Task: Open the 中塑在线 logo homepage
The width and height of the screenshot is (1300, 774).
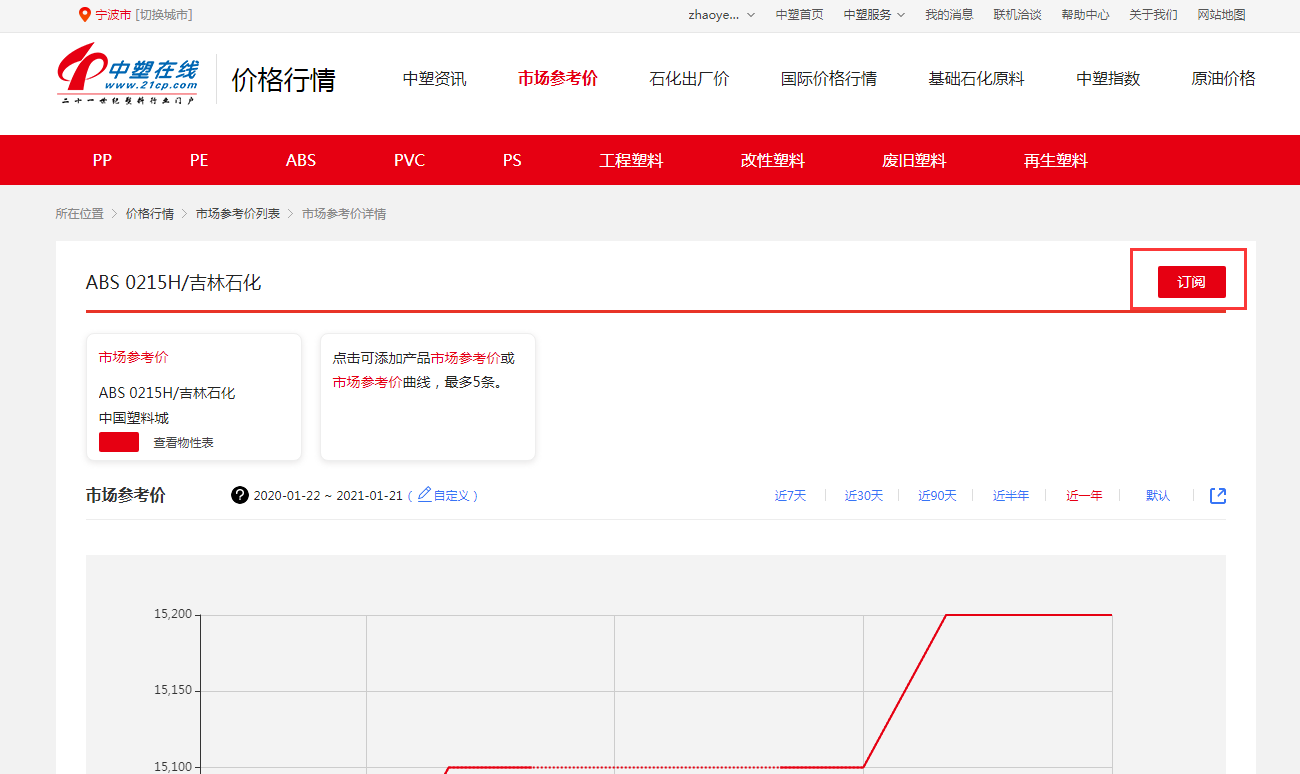Action: click(129, 73)
